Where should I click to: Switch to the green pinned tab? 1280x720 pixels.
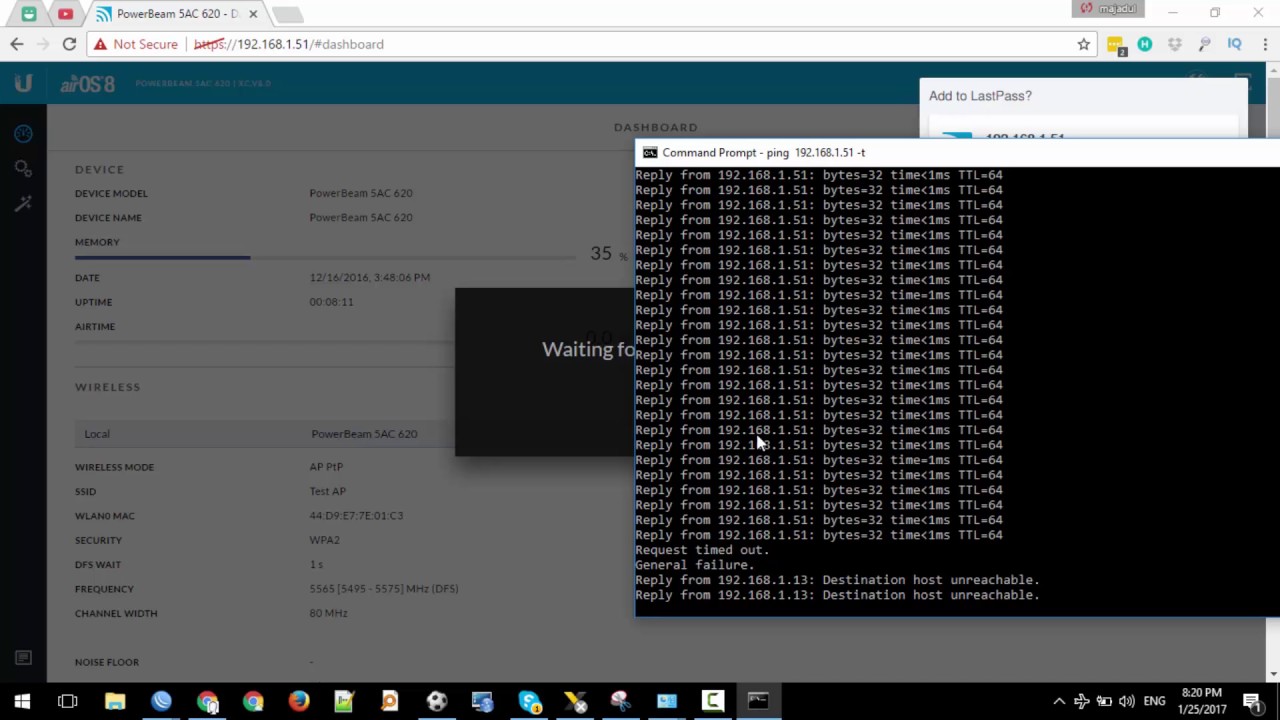(29, 14)
